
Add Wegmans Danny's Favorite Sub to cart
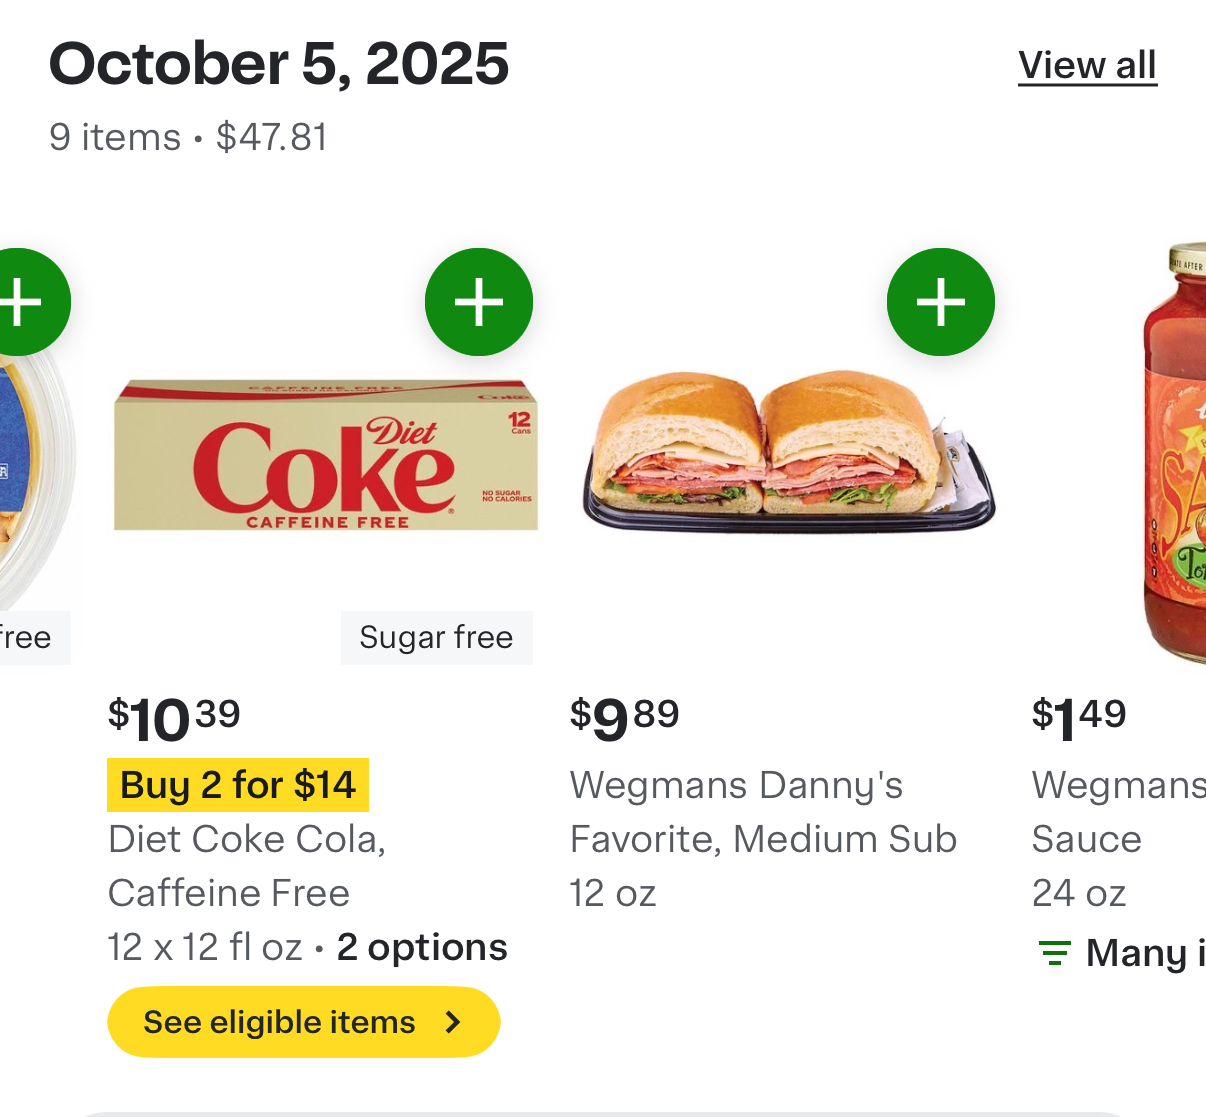pyautogui.click(x=940, y=302)
